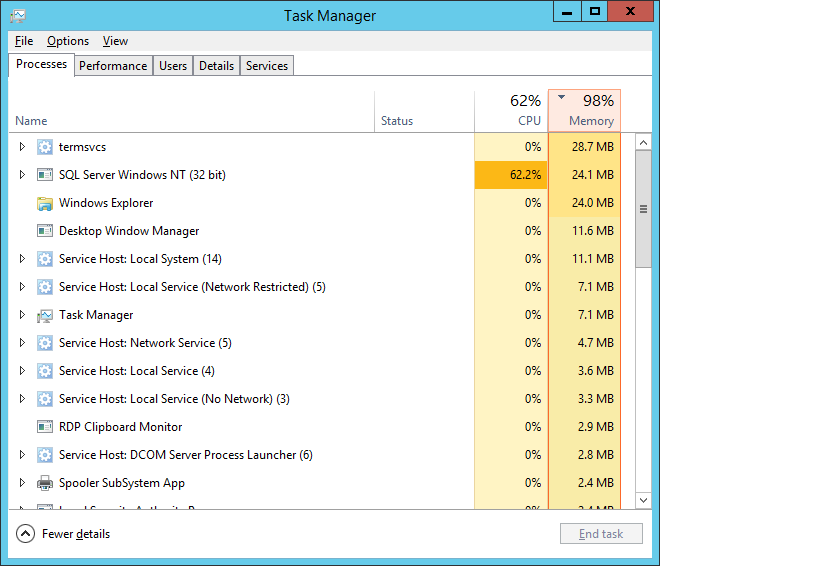This screenshot has height=566, width=819.
Task: Click the SQL Server Windows NT process icon
Action: tap(45, 175)
